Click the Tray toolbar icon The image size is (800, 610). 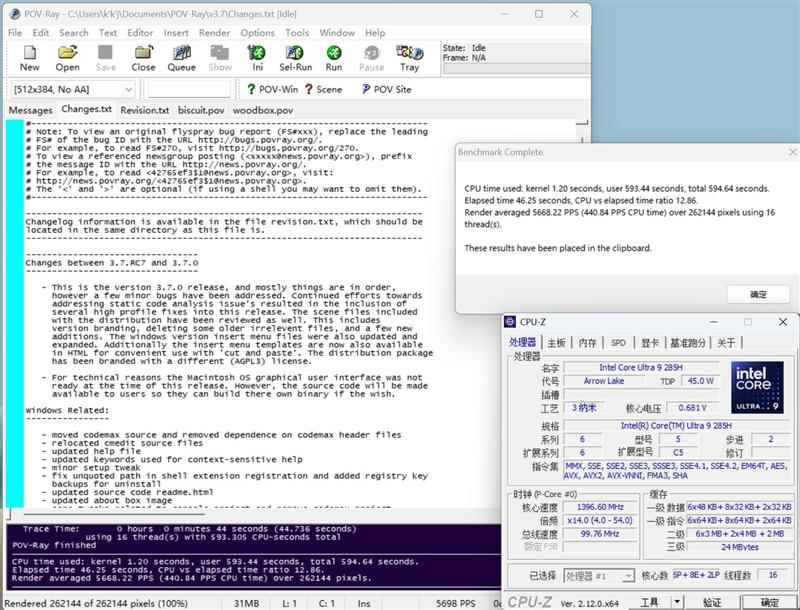pos(409,57)
